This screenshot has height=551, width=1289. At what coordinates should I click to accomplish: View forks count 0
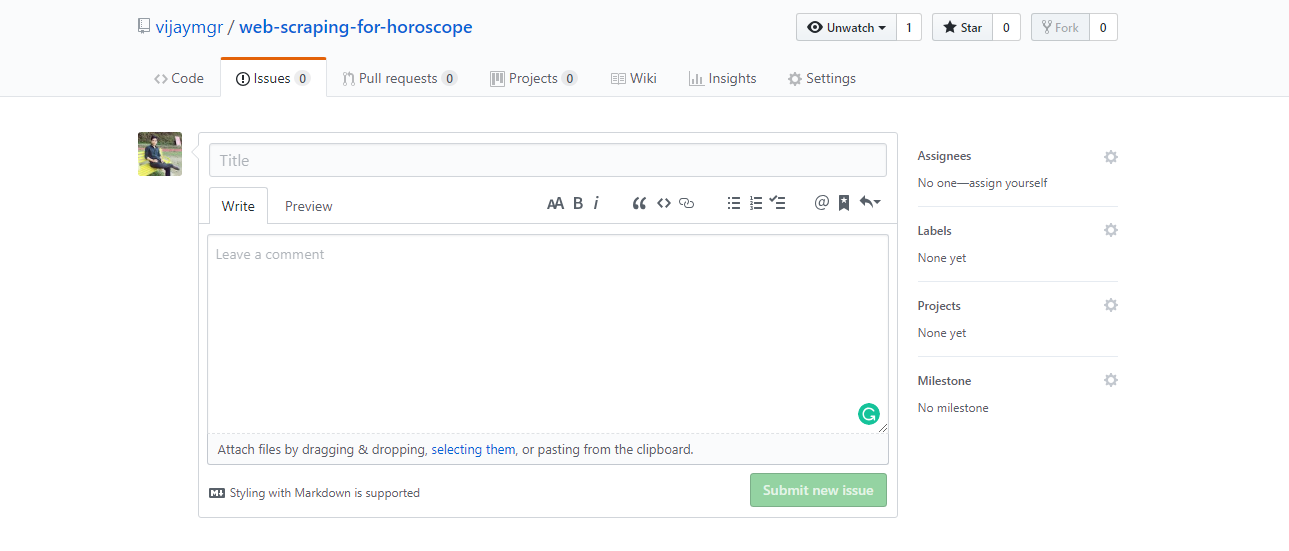click(x=1103, y=28)
